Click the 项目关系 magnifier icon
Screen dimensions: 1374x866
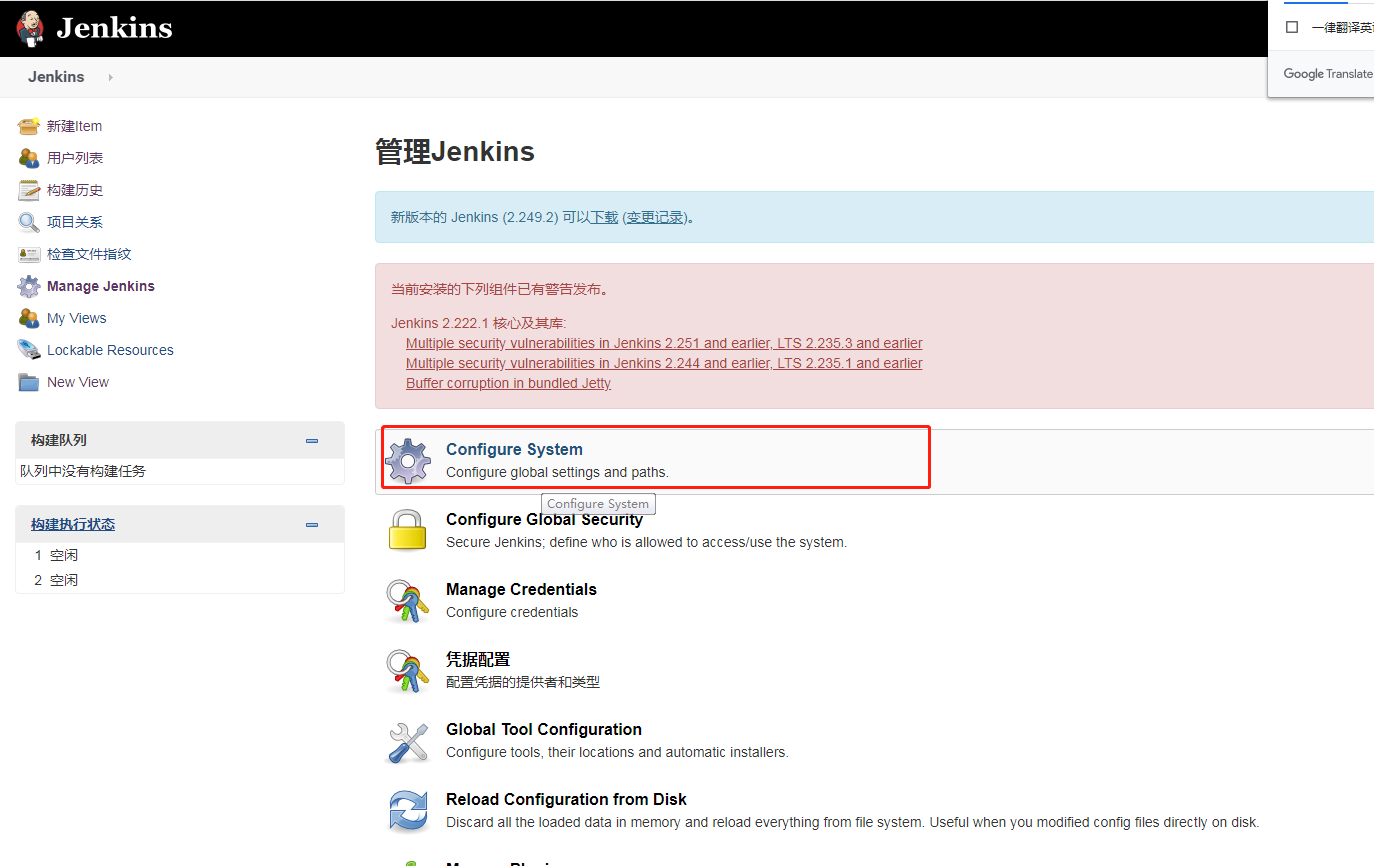pos(29,222)
